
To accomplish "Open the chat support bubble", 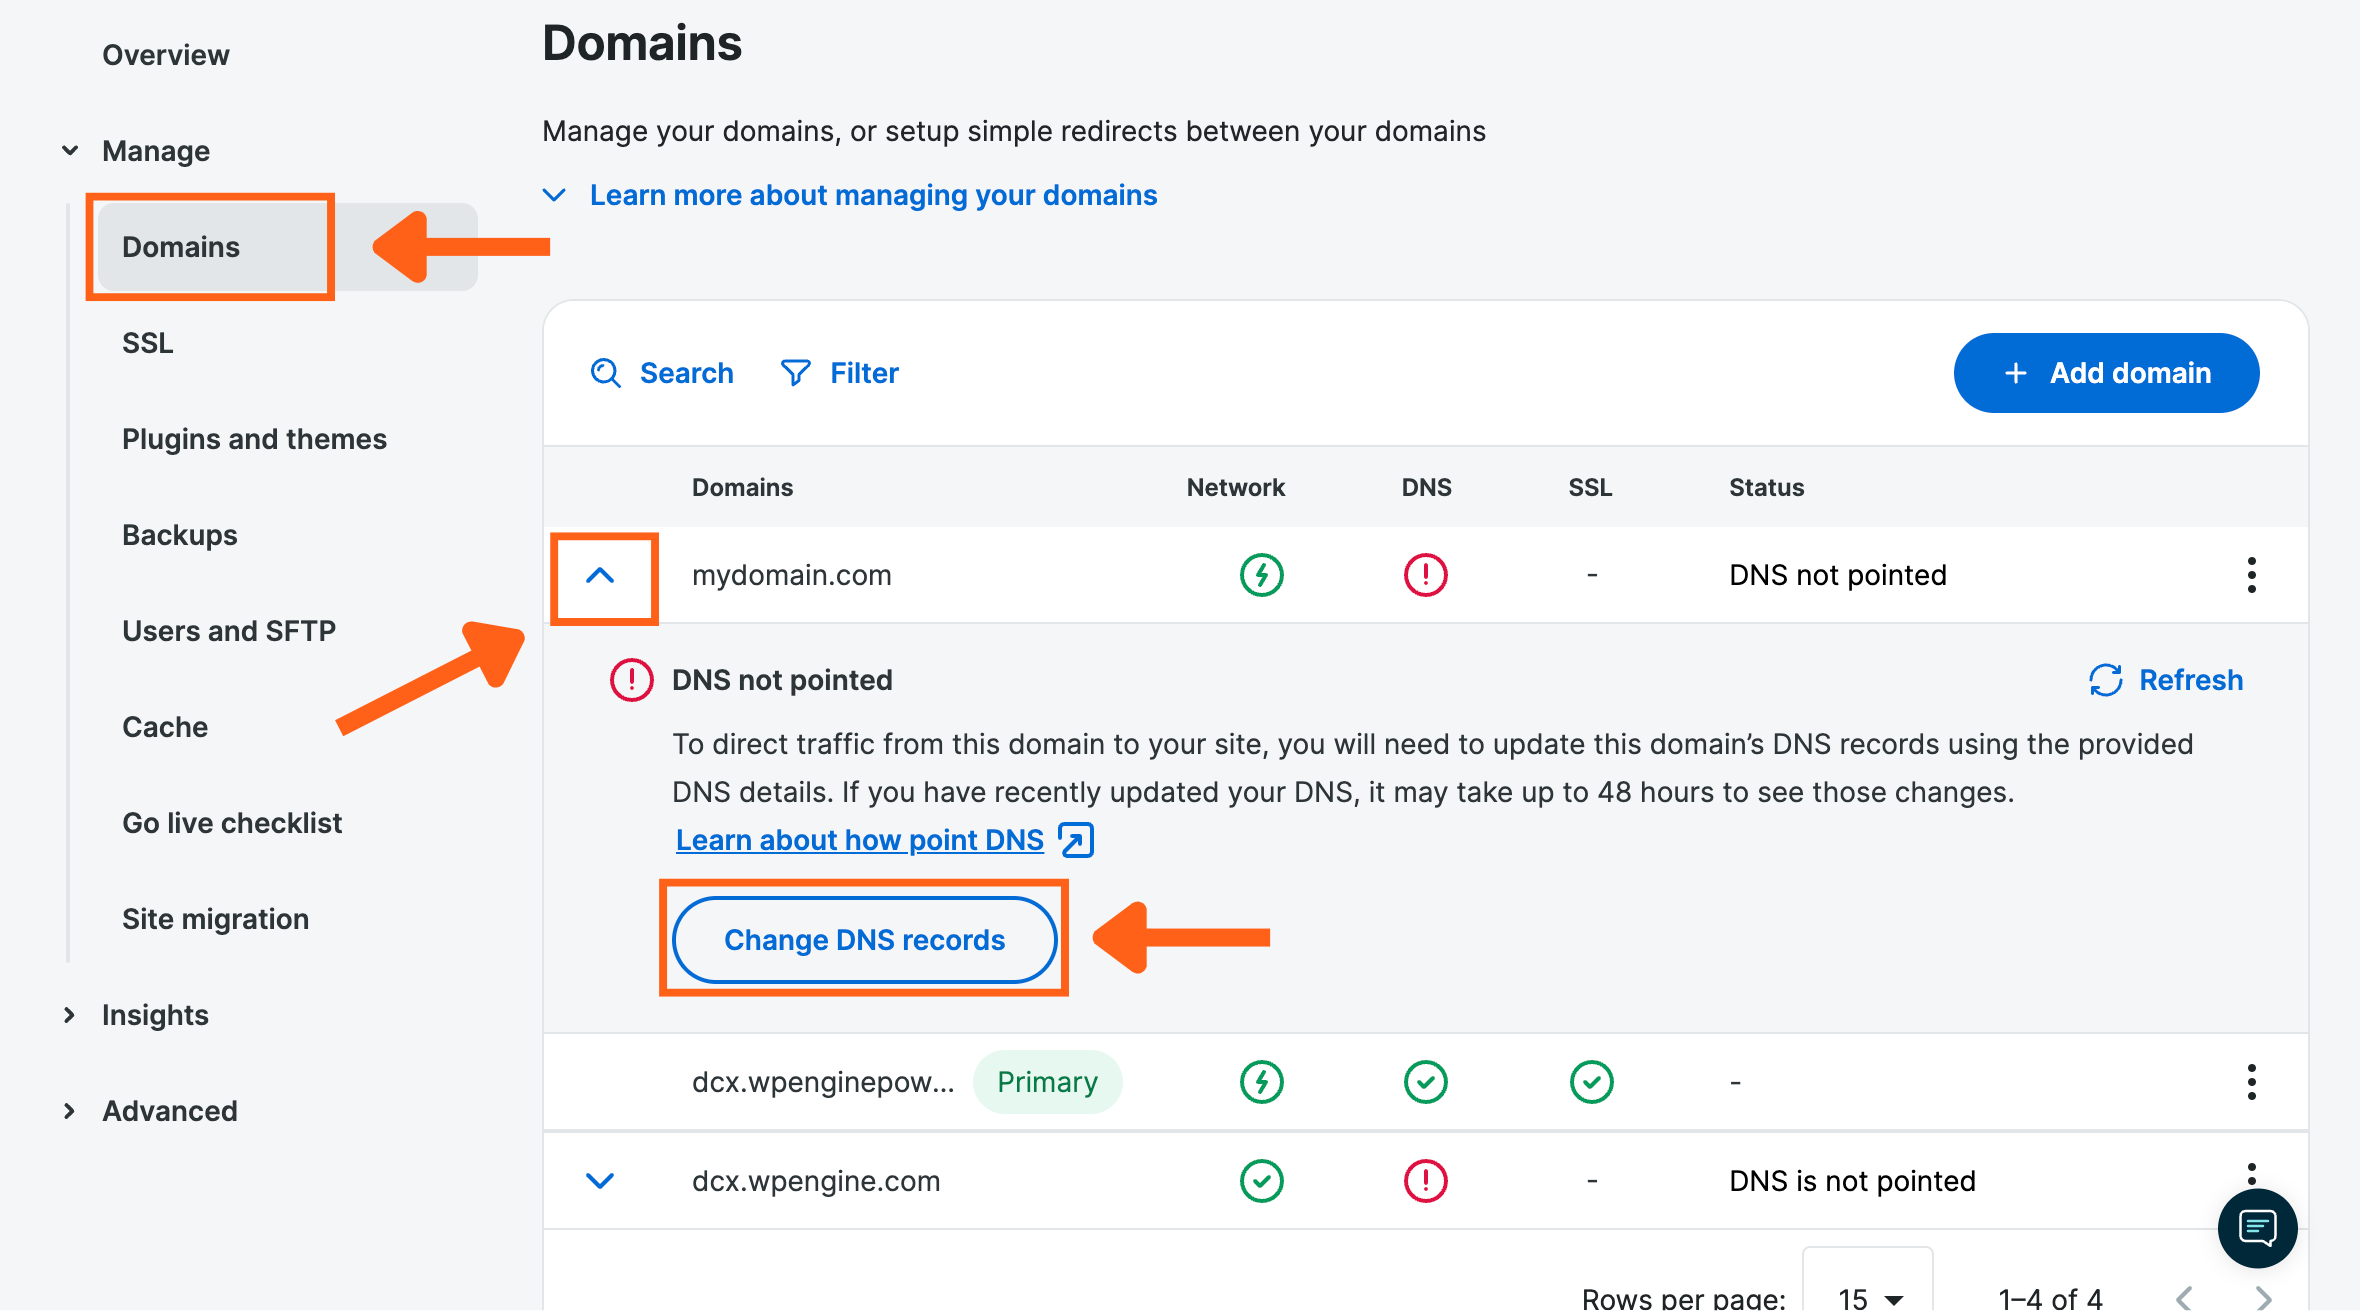I will point(2257,1229).
